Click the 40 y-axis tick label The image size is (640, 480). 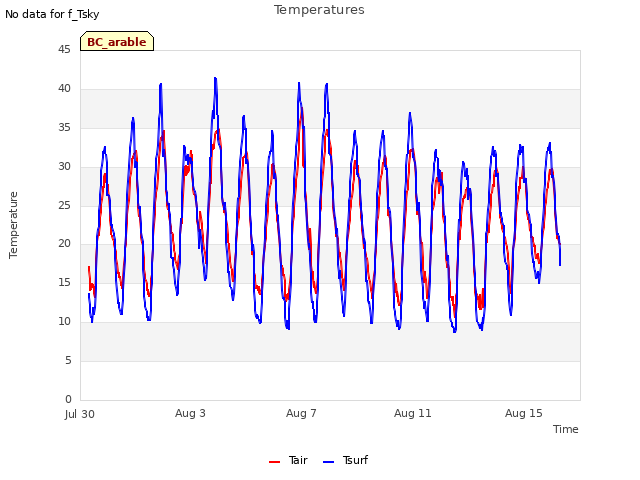tap(64, 88)
